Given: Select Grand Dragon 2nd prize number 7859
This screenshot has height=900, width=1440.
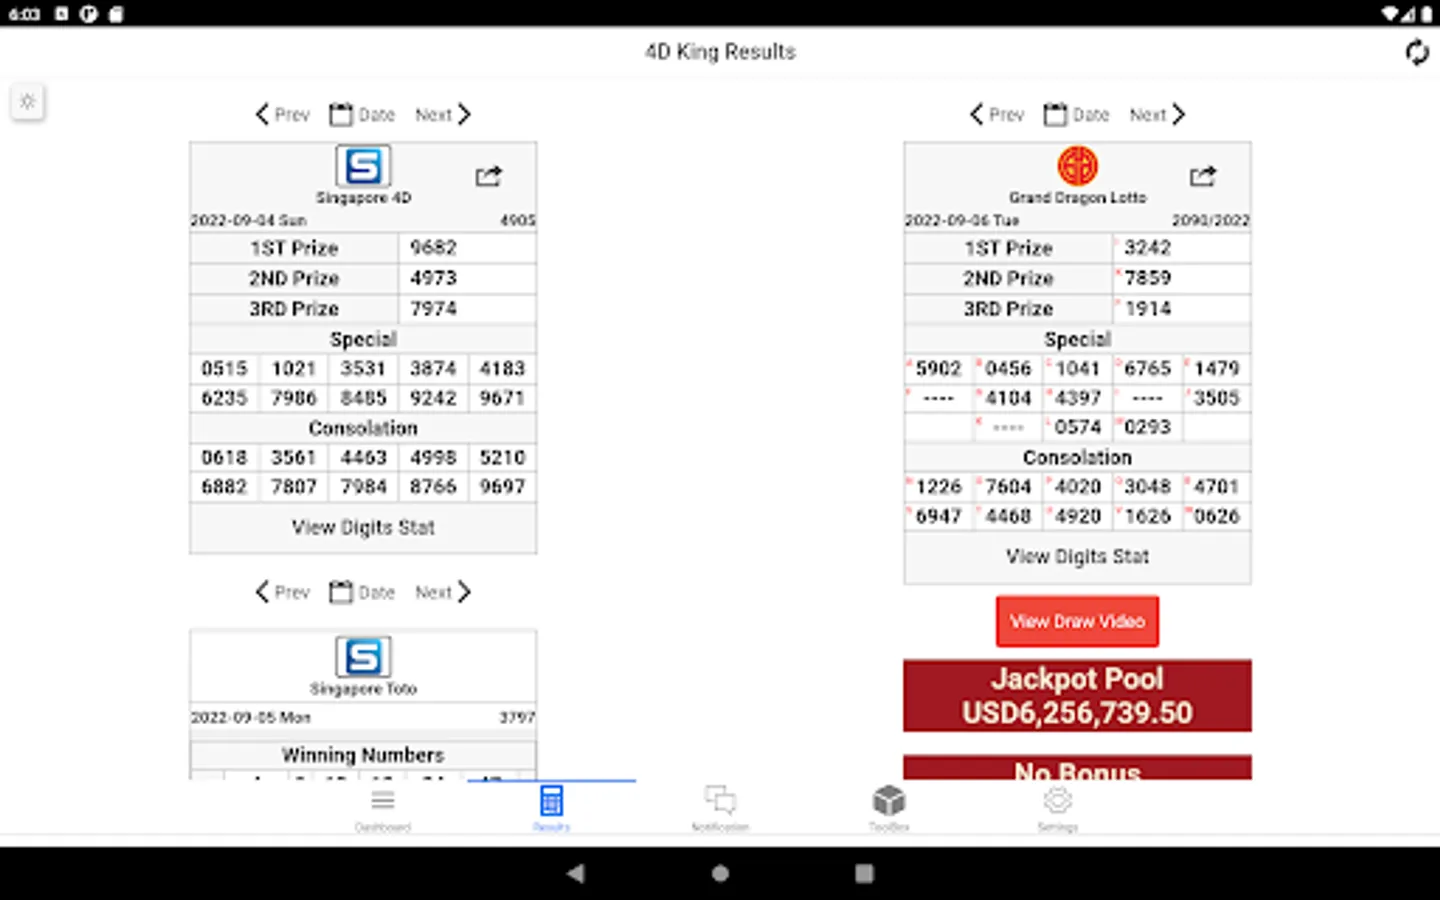Looking at the screenshot, I should (1147, 278).
